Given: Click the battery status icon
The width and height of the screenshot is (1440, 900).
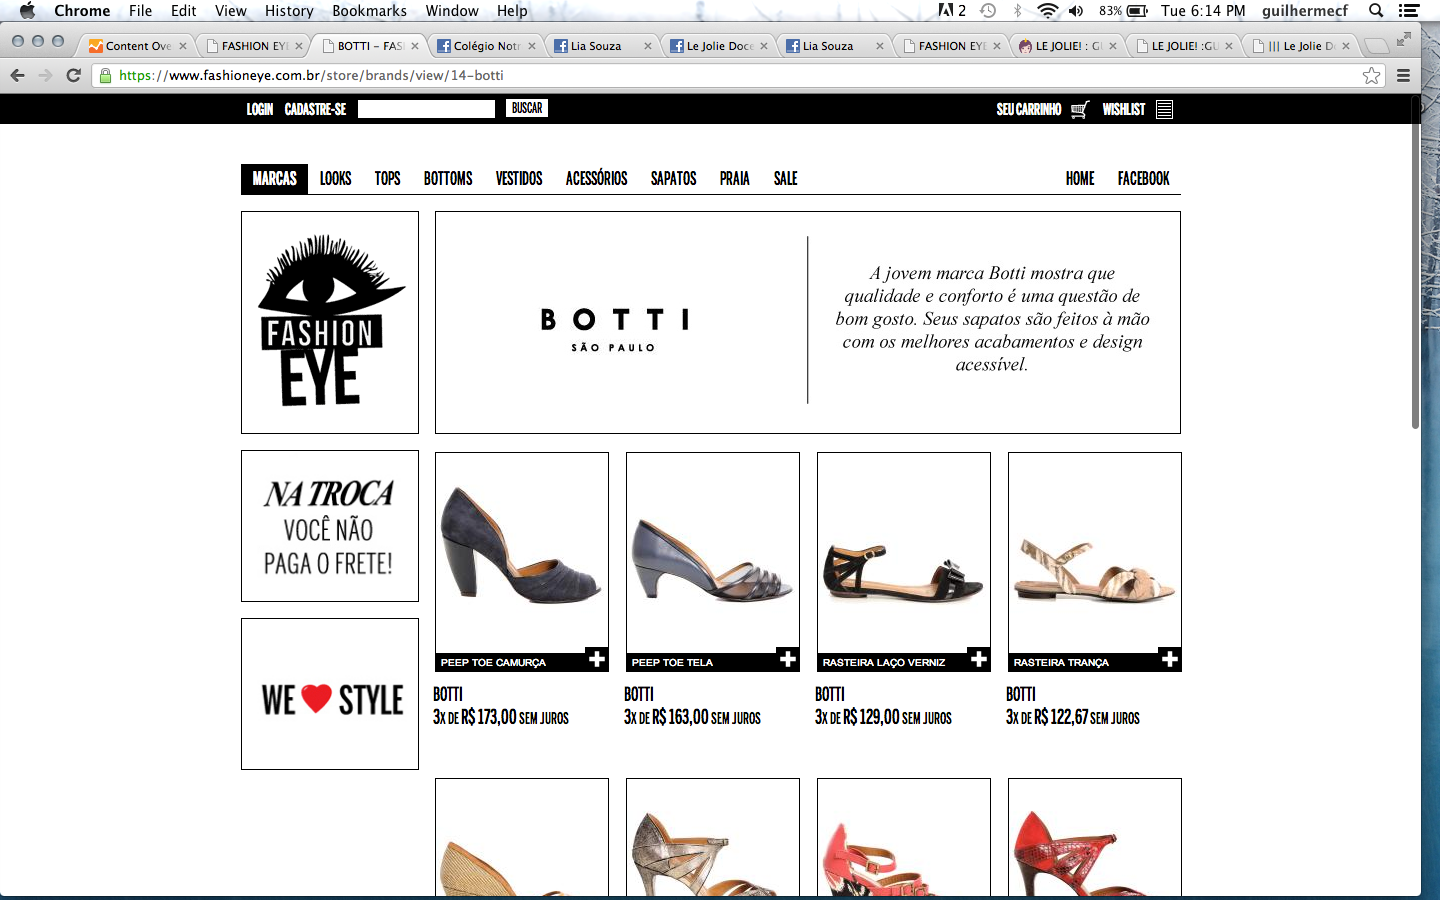Looking at the screenshot, I should pyautogui.click(x=1137, y=11).
